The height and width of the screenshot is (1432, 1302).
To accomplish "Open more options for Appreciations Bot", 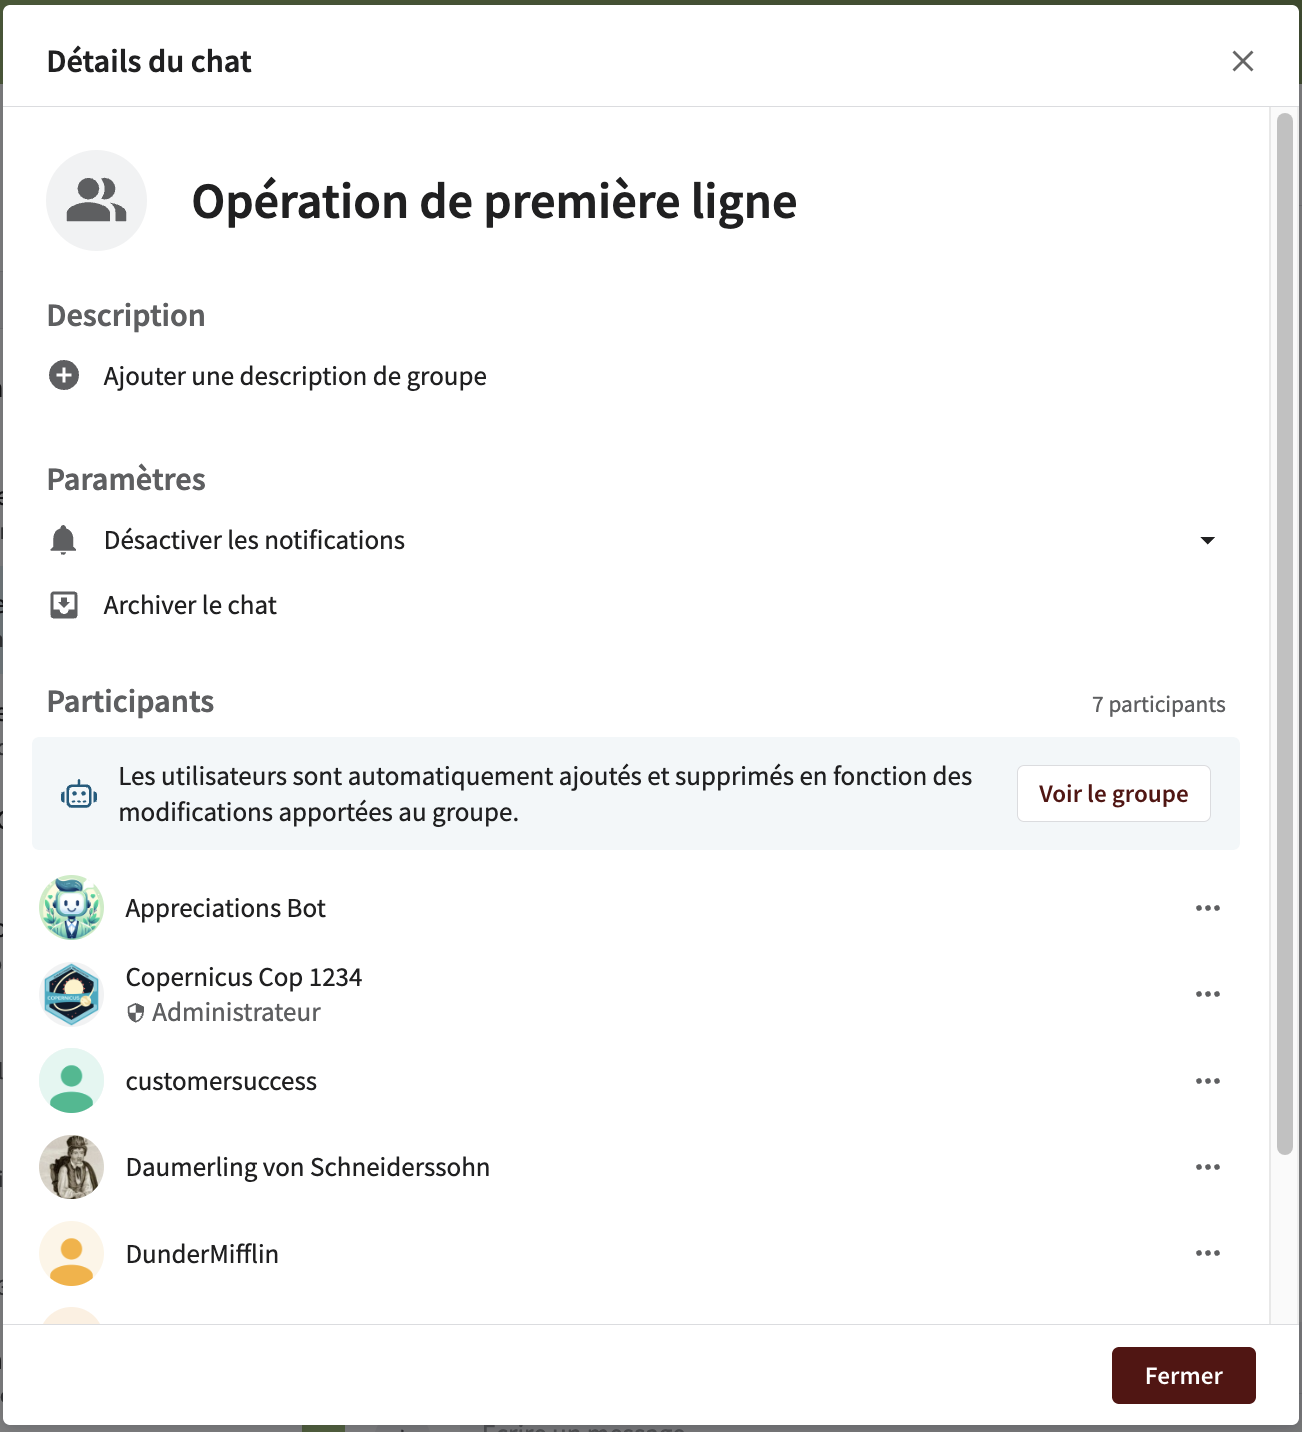I will coord(1207,908).
